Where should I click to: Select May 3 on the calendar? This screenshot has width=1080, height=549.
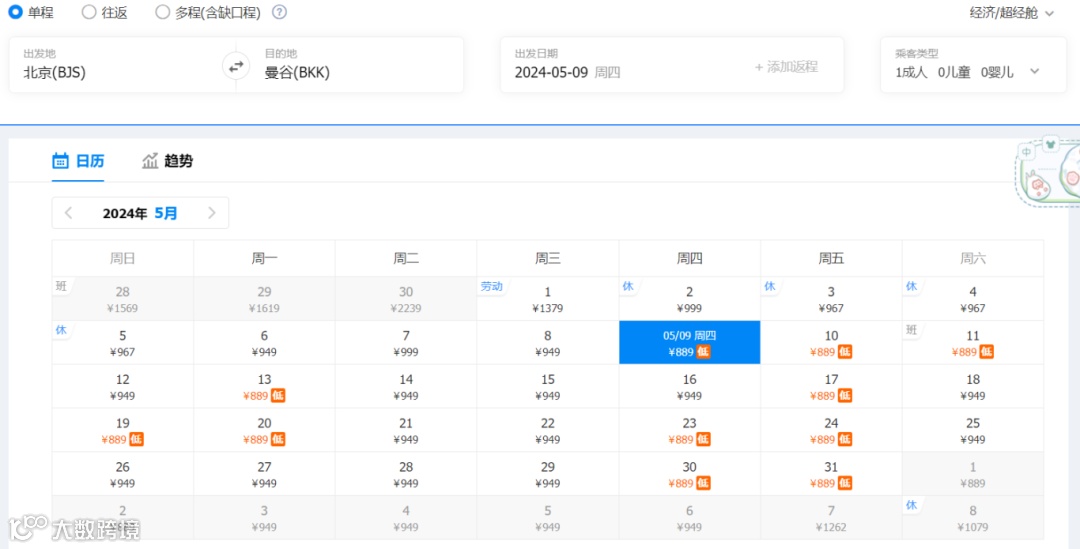point(831,299)
